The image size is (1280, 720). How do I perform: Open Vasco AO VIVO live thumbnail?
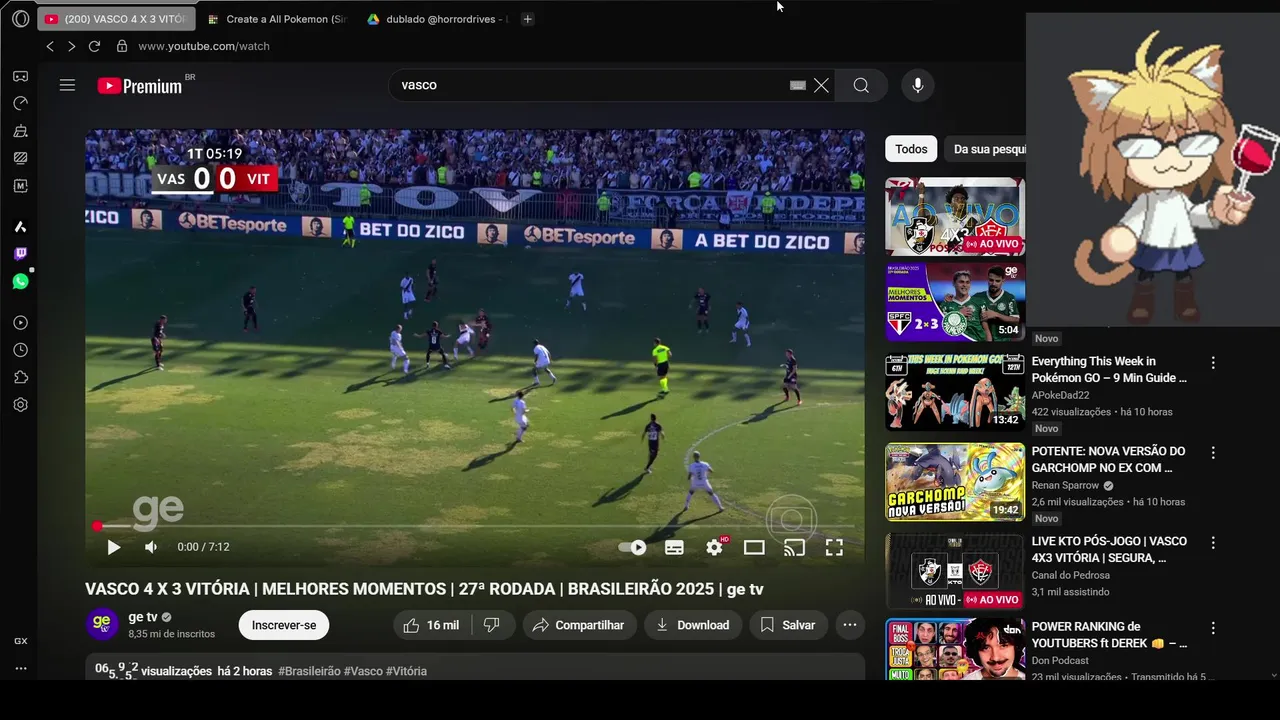[955, 217]
